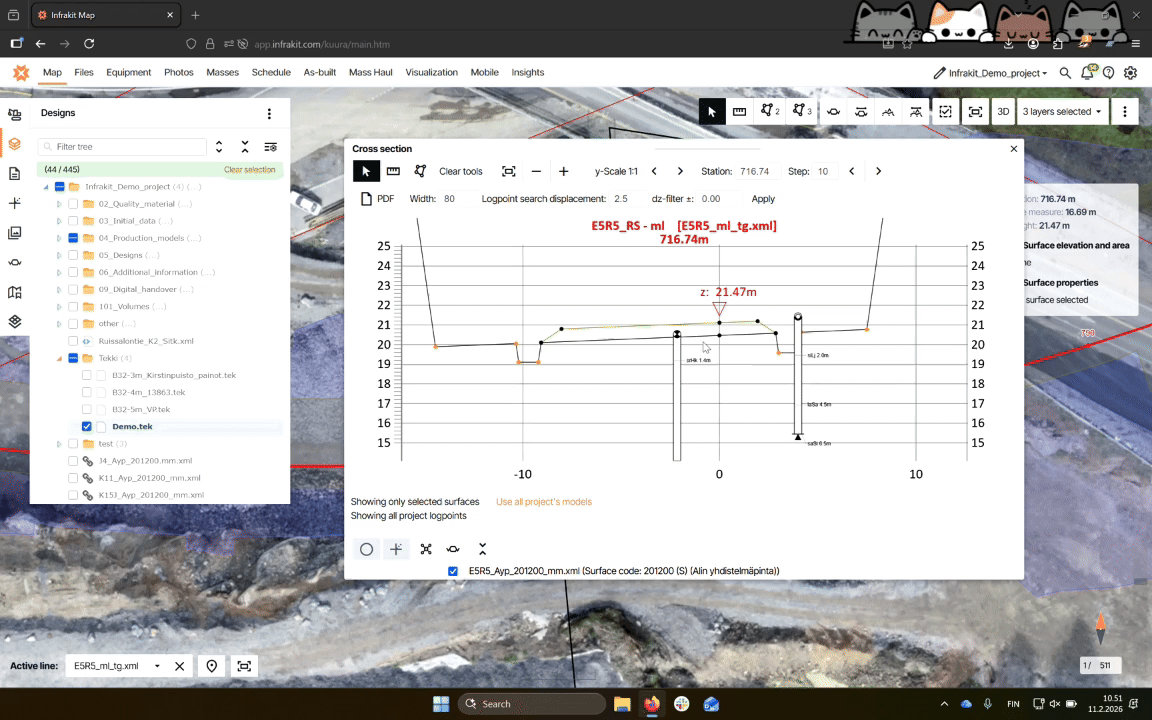This screenshot has height=720, width=1152.
Task: Check the B32-4m_13863.tek checkbox
Action: coord(87,392)
